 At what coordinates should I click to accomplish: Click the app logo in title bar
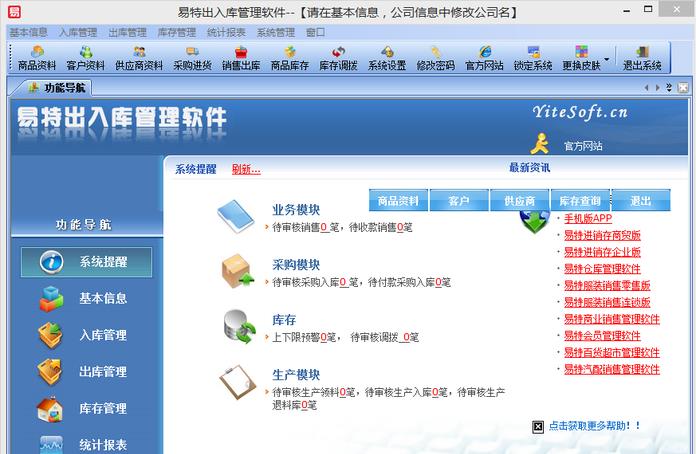pyautogui.click(x=14, y=11)
